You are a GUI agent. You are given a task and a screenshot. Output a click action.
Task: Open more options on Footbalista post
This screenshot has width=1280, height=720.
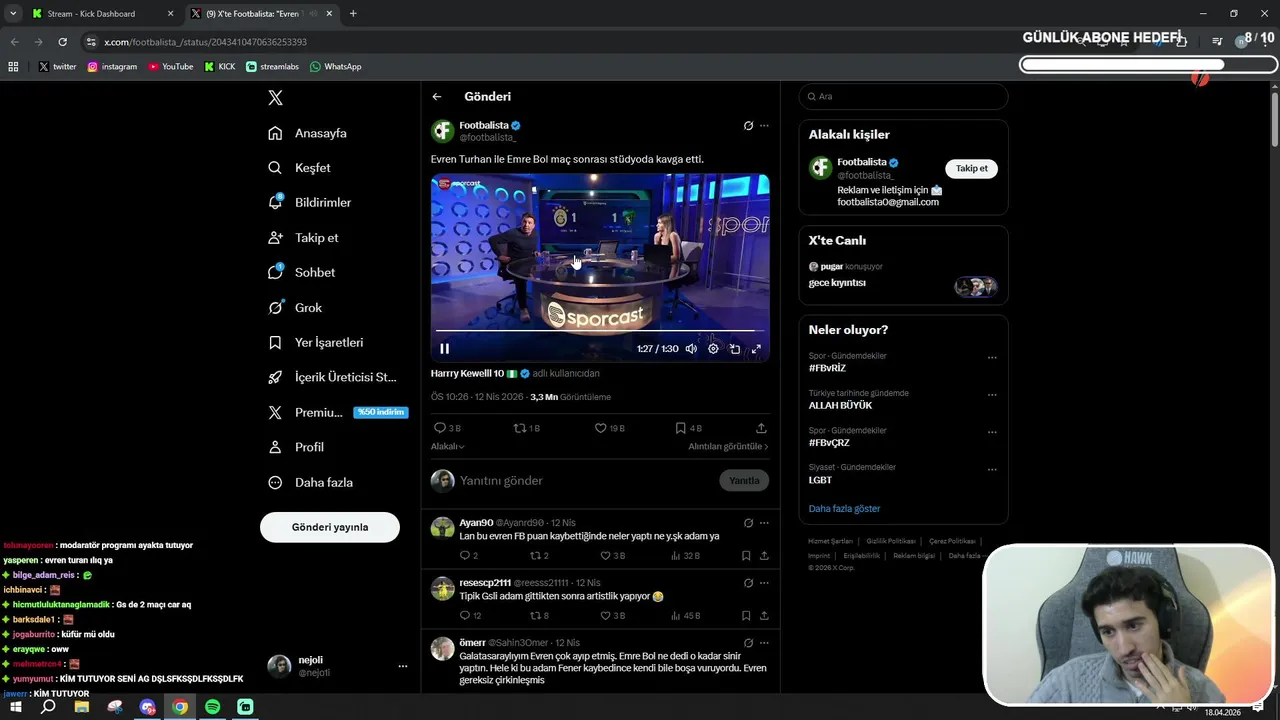click(764, 126)
